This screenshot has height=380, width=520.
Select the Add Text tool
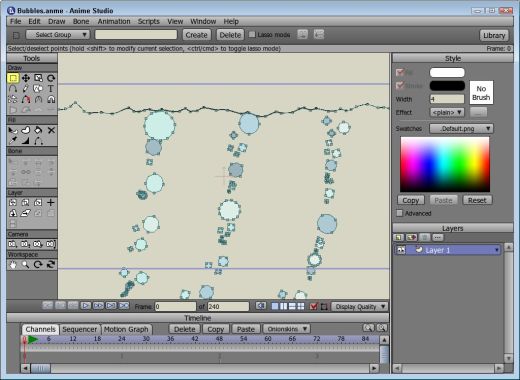[51, 89]
